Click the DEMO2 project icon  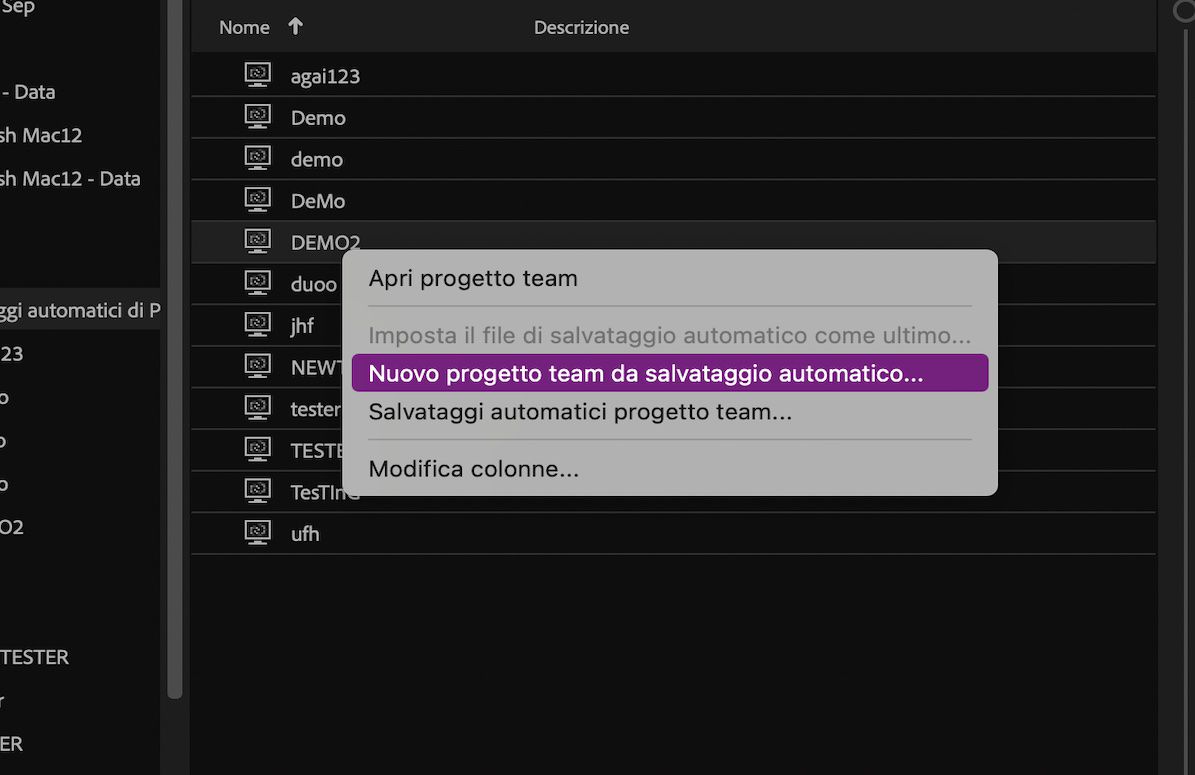(257, 241)
